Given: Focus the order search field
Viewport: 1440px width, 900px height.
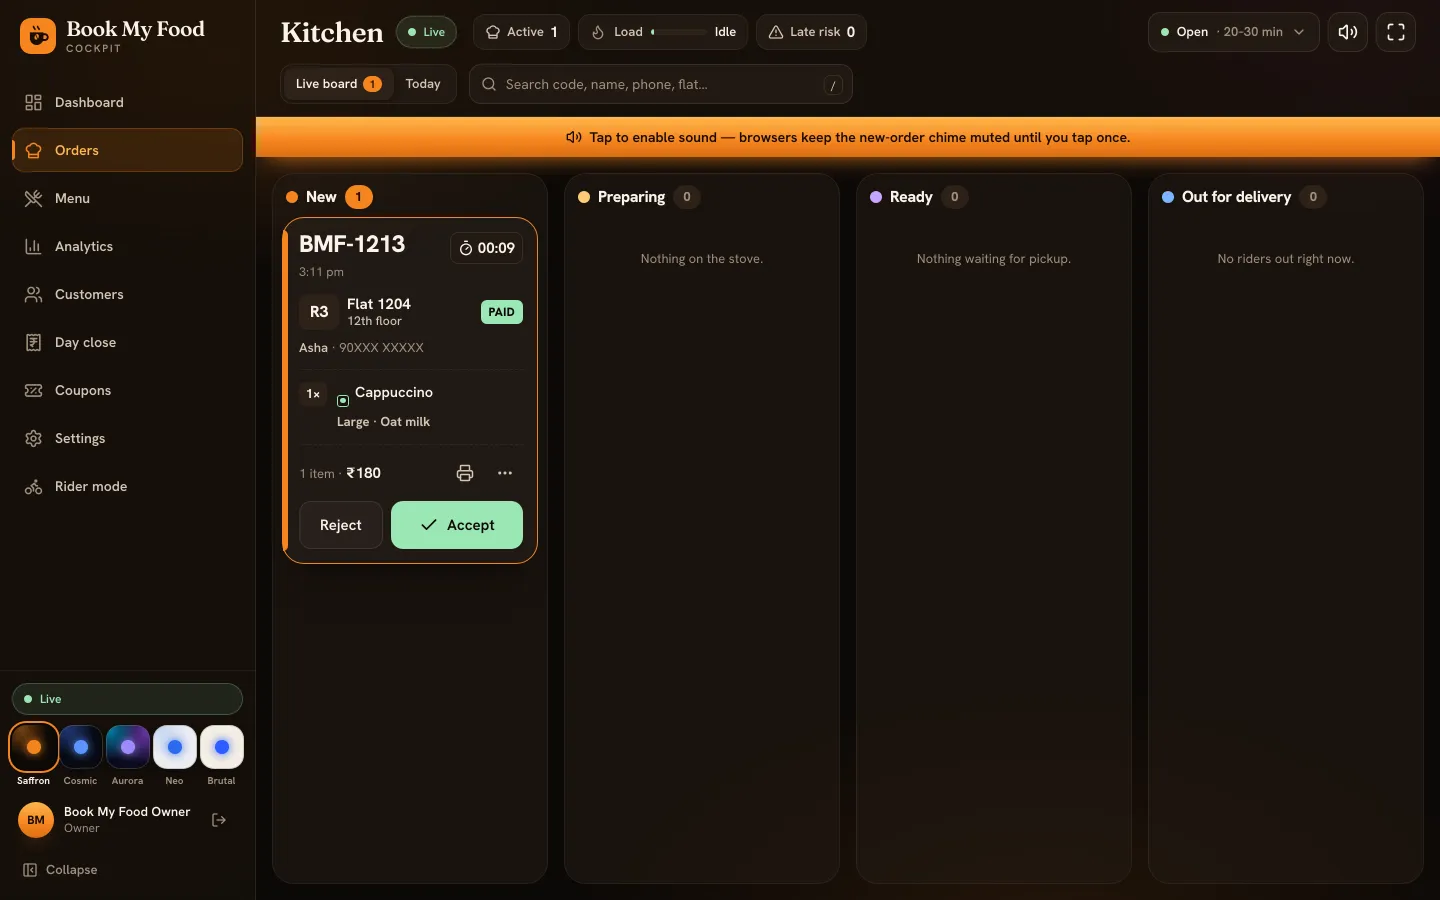Looking at the screenshot, I should click(661, 84).
